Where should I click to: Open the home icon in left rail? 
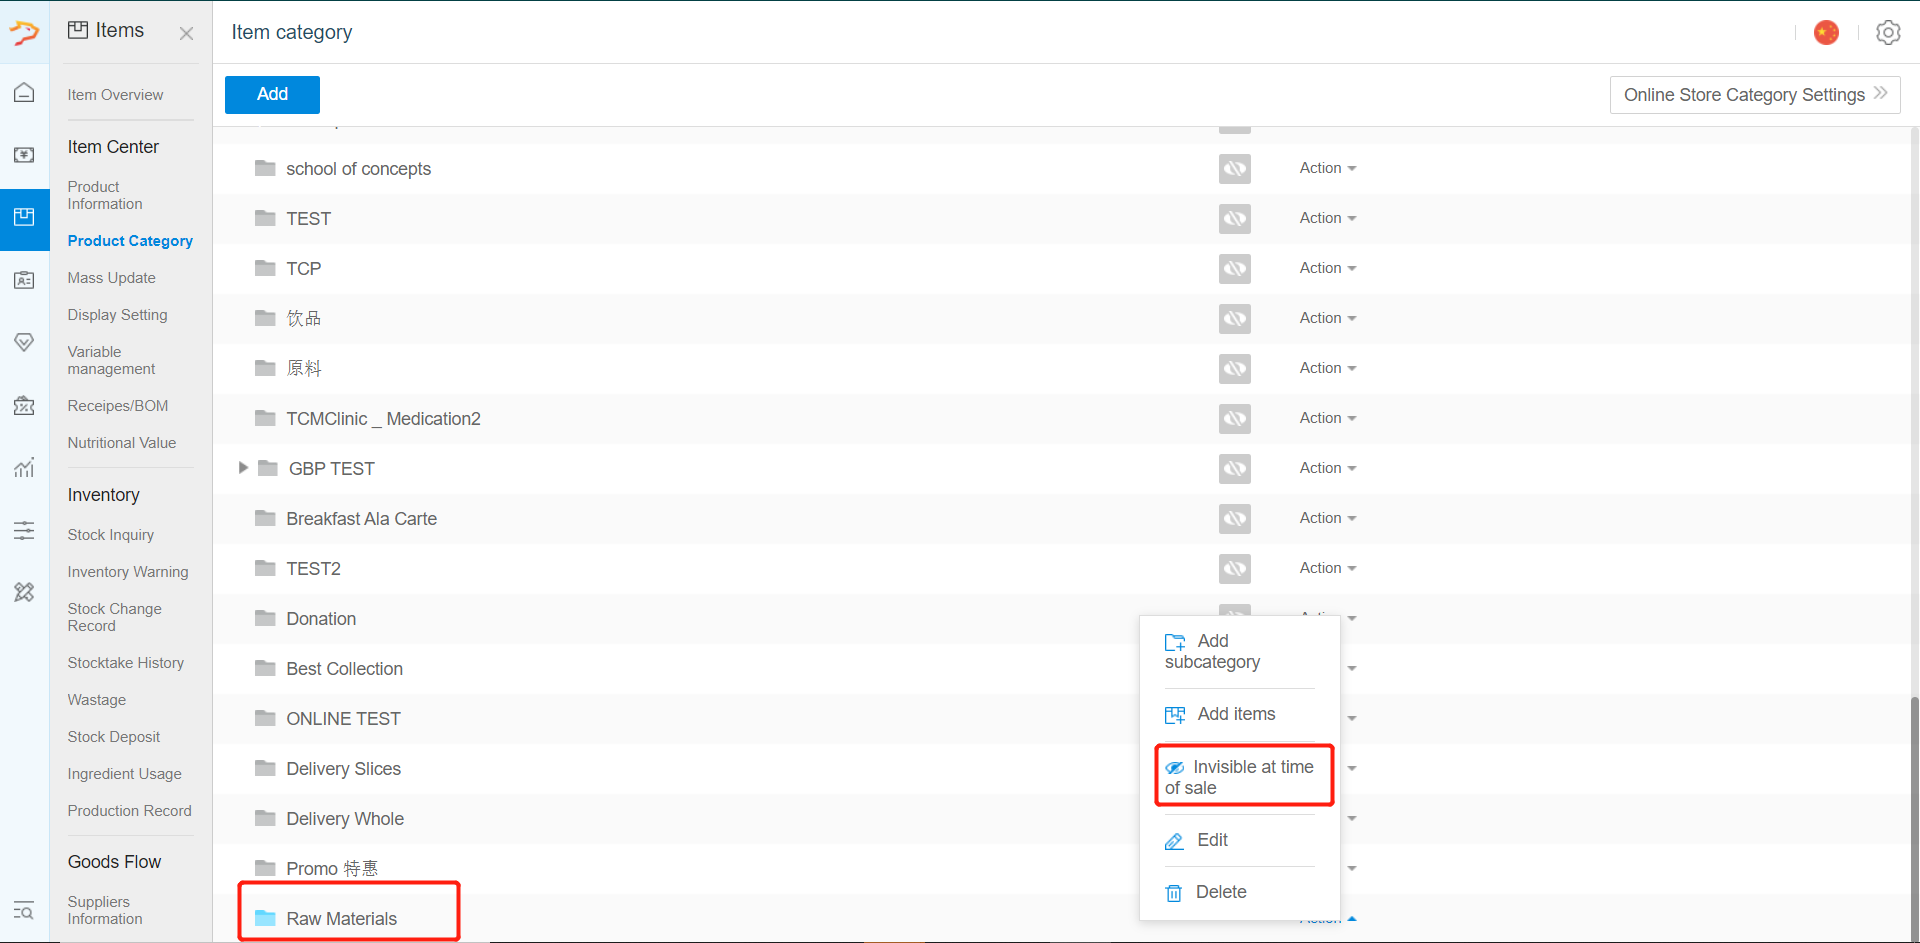(24, 93)
